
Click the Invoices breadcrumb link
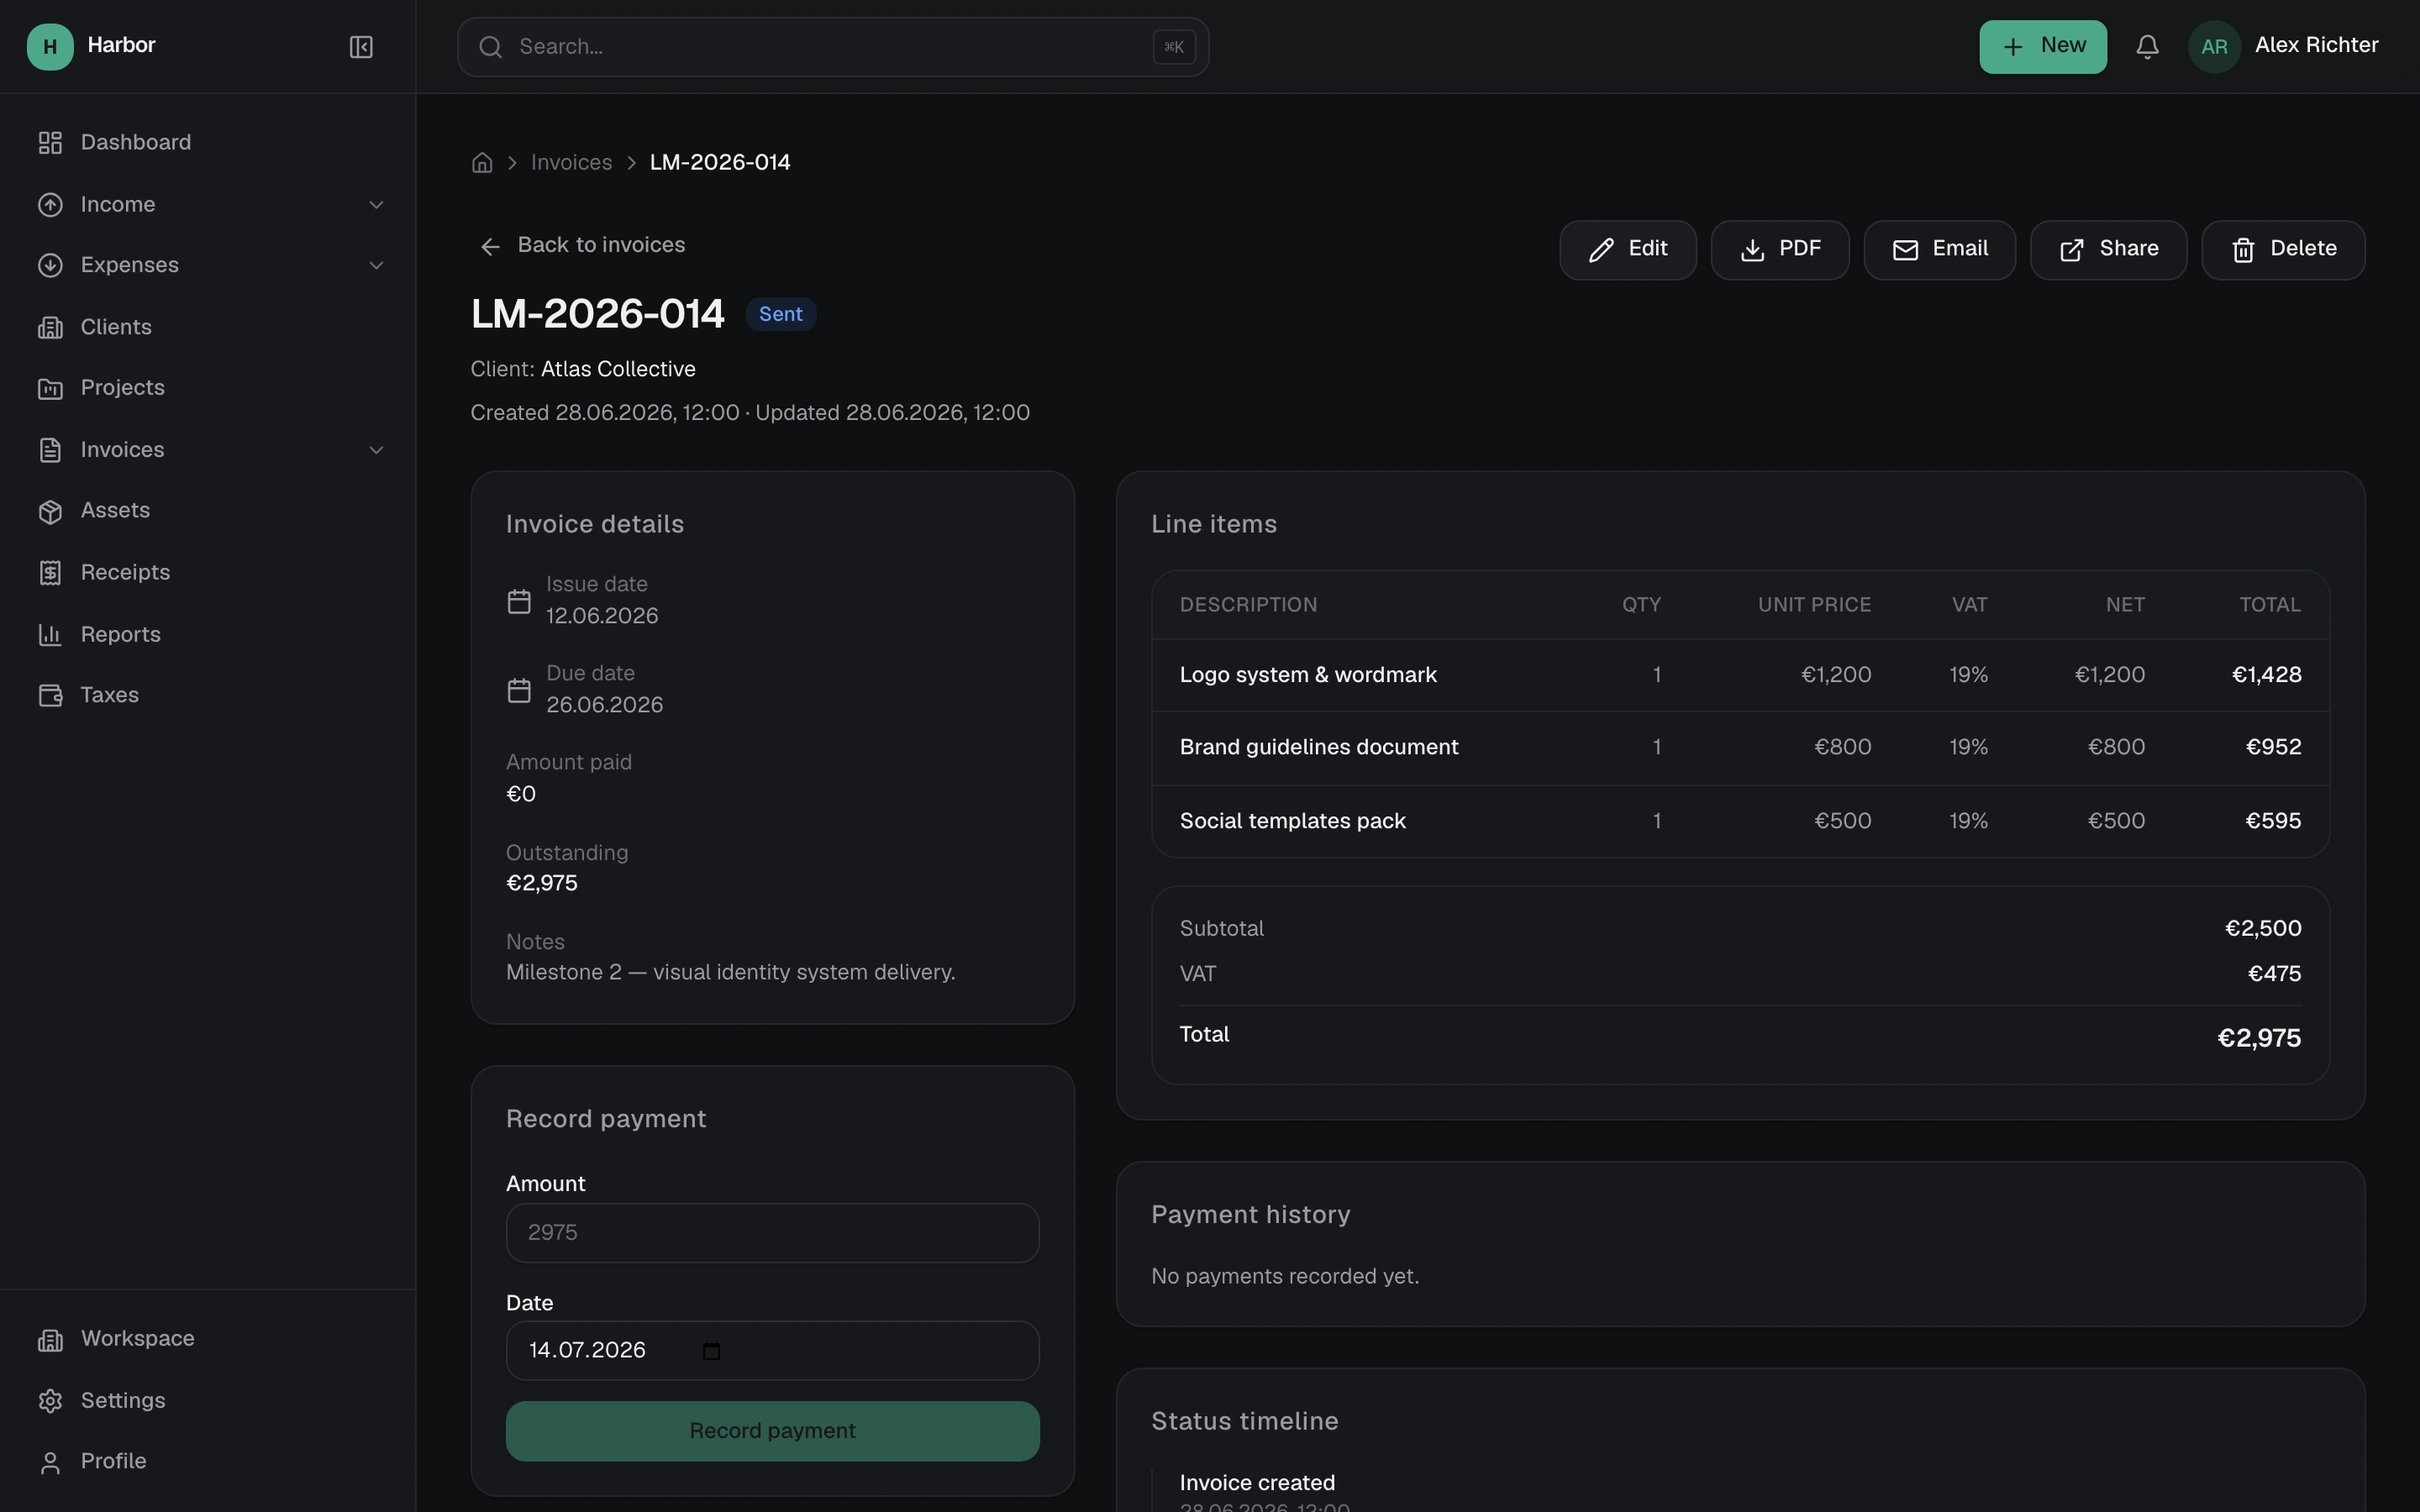571,163
